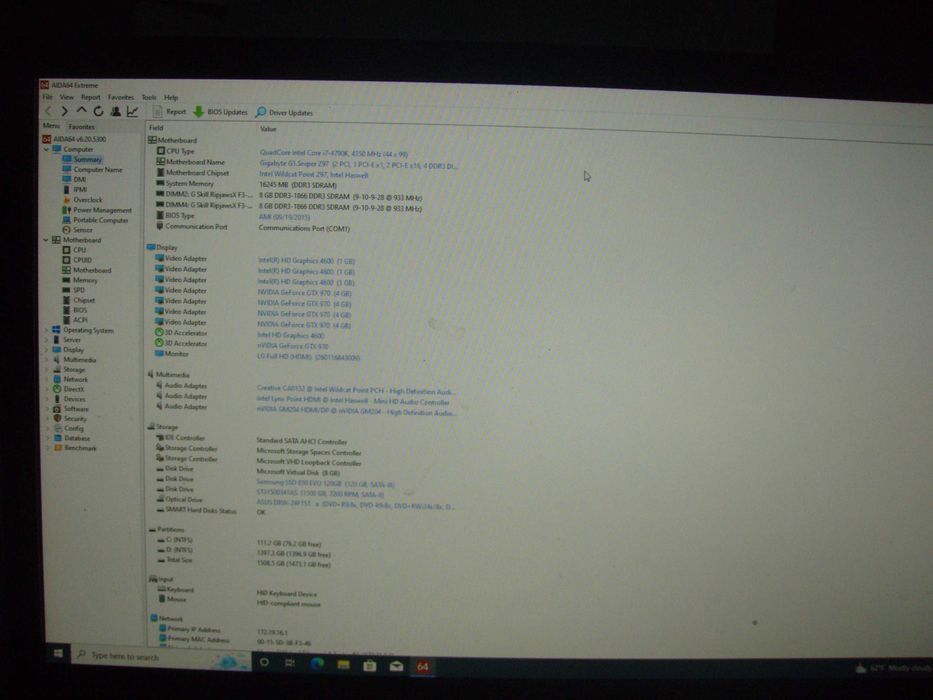This screenshot has width=933, height=700.
Task: Click the Driver Updates toolbar button
Action: (284, 112)
